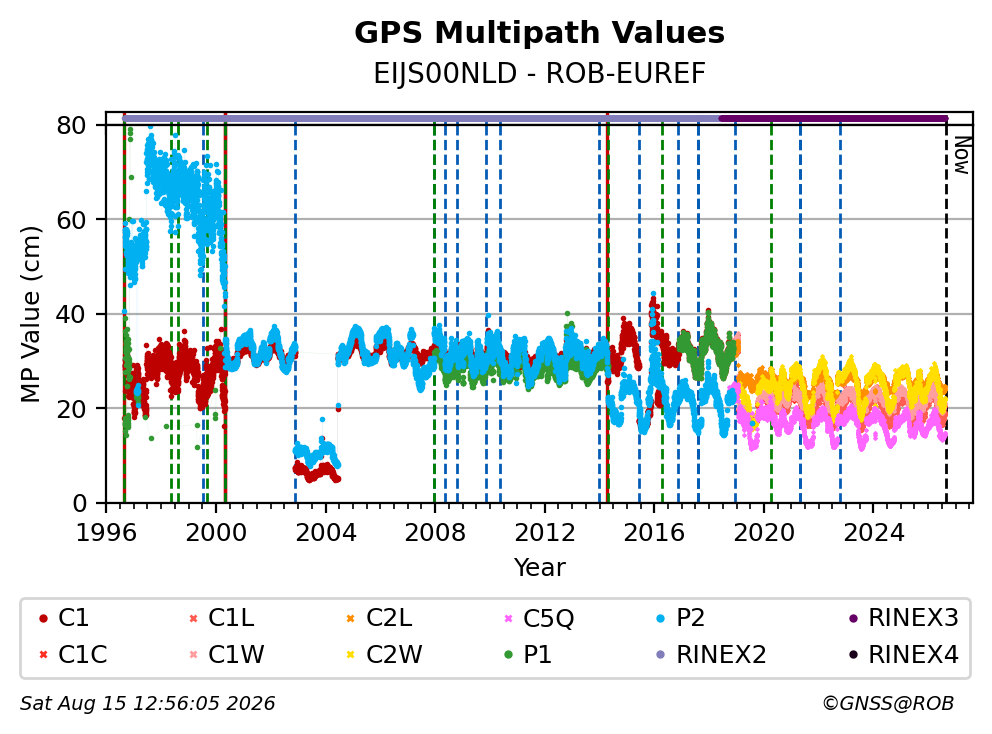The height and width of the screenshot is (734, 992).
Task: Click the 2008 x-axis tick label
Action: (x=435, y=533)
